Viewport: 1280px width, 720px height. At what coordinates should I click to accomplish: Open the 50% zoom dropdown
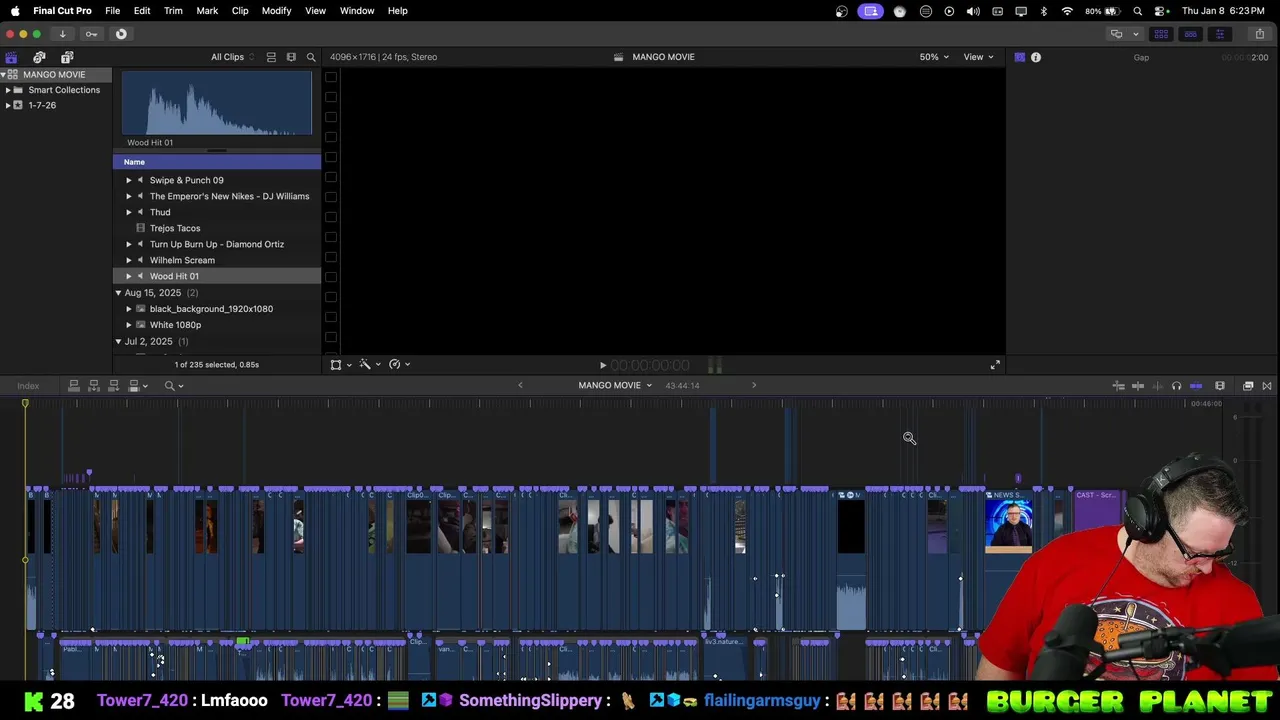pyautogui.click(x=934, y=57)
